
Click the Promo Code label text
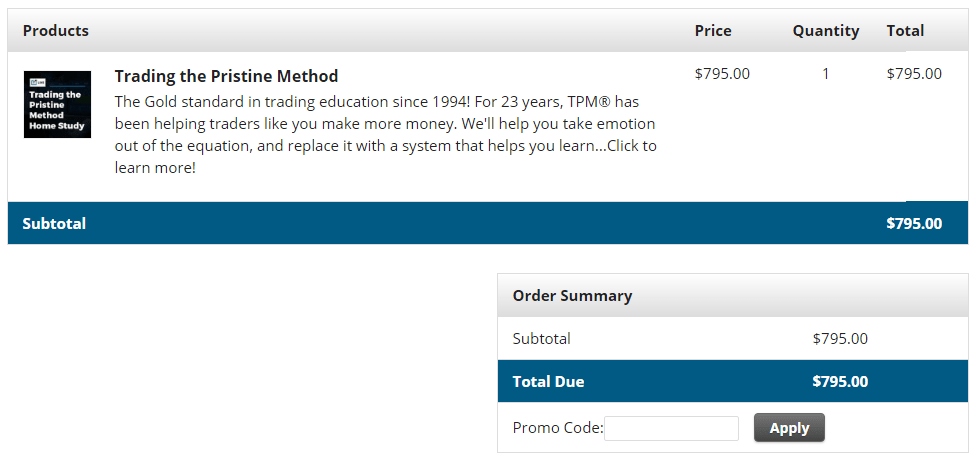[x=557, y=428]
